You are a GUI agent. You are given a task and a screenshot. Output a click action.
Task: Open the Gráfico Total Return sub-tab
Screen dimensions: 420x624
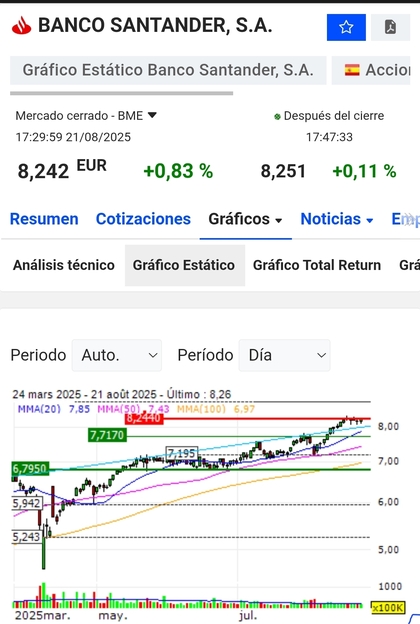tap(317, 265)
